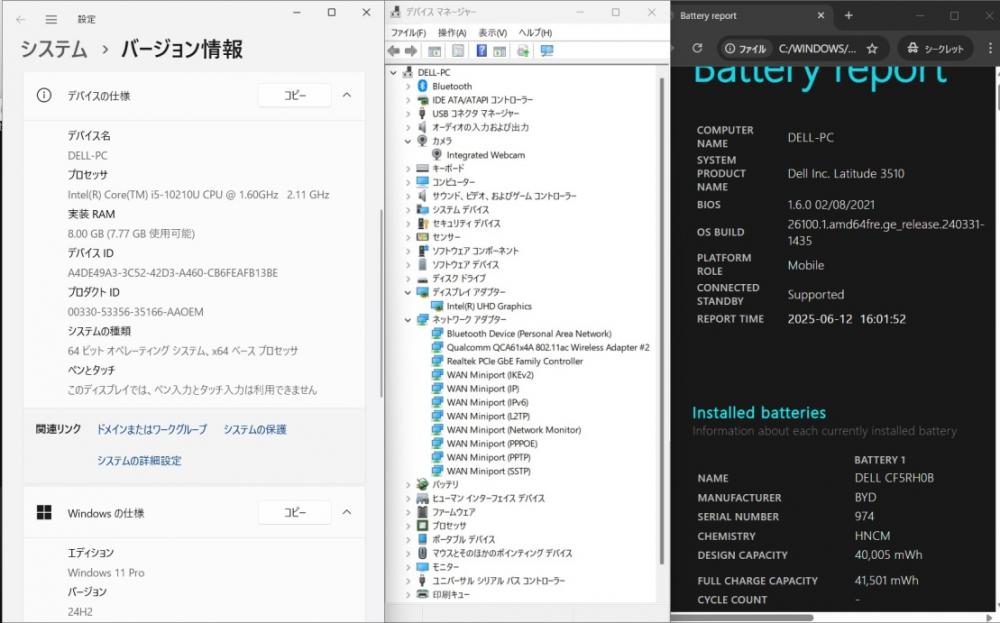Screen dimensions: 1000x623
Task: Click the DELL-PC root node in tree
Action: (x=434, y=73)
